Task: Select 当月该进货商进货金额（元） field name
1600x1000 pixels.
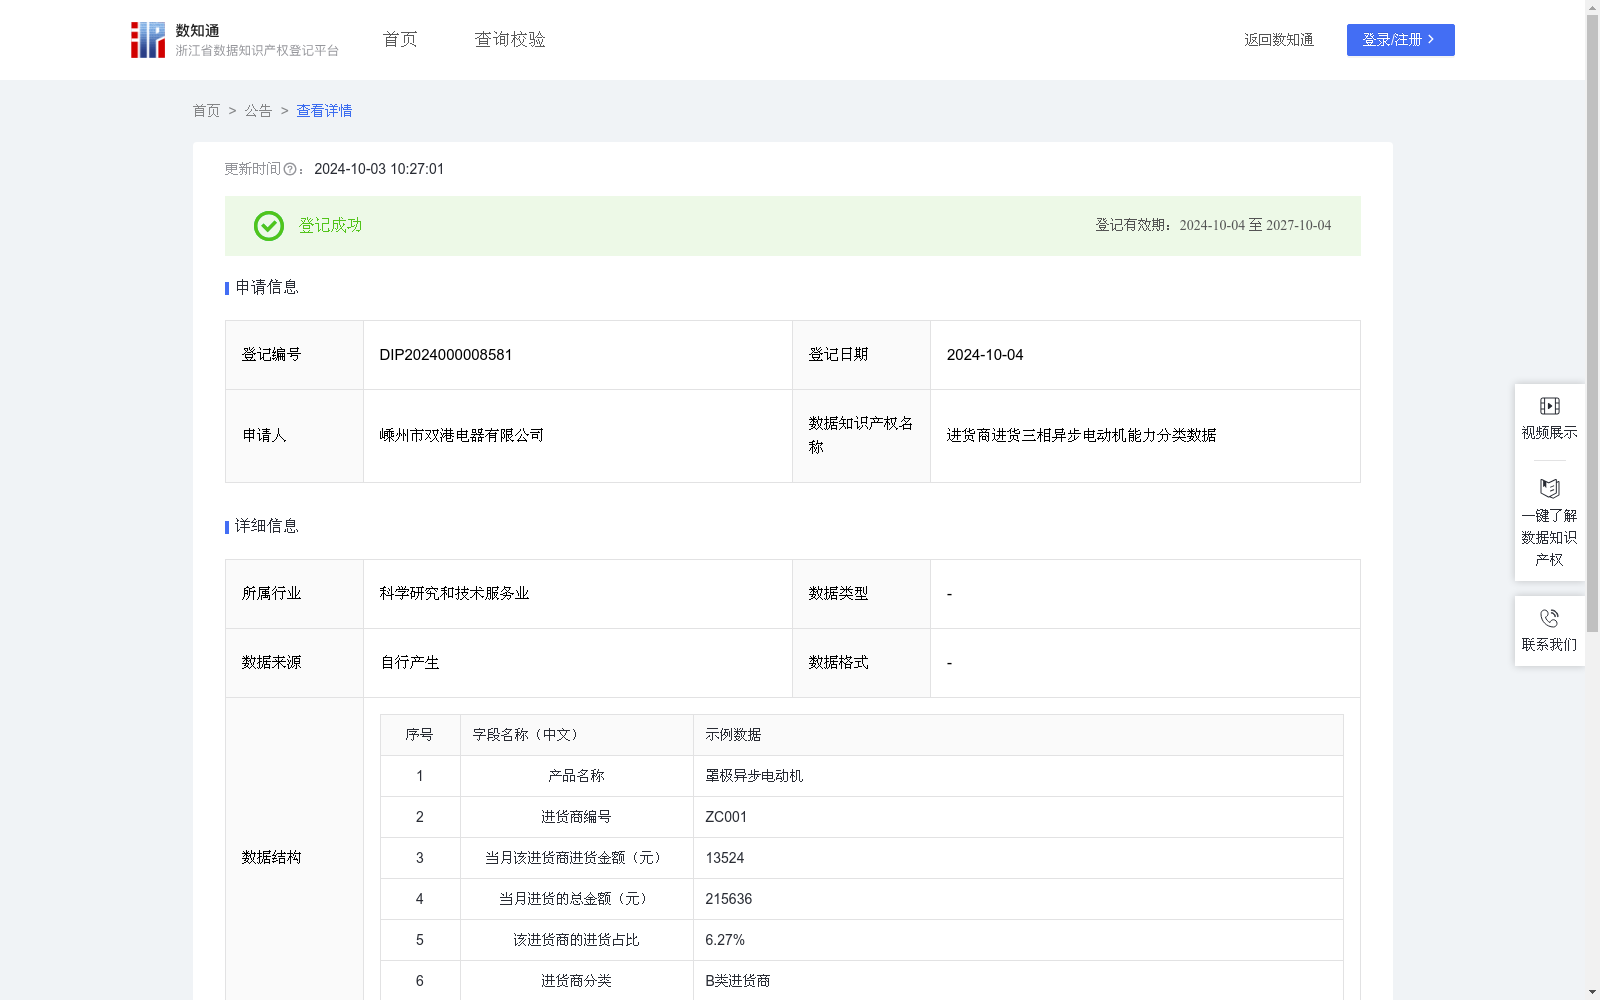Action: pyautogui.click(x=576, y=858)
